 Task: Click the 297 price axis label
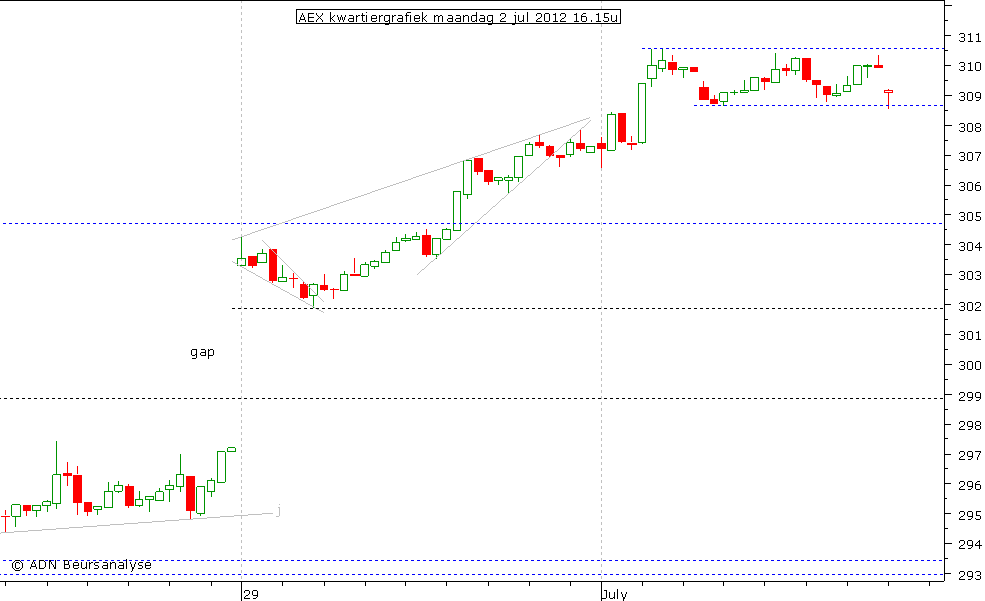pos(969,455)
